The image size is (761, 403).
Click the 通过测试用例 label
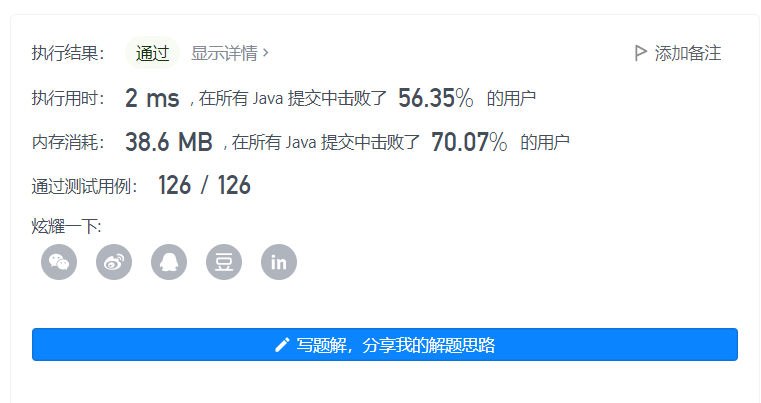pyautogui.click(x=84, y=186)
